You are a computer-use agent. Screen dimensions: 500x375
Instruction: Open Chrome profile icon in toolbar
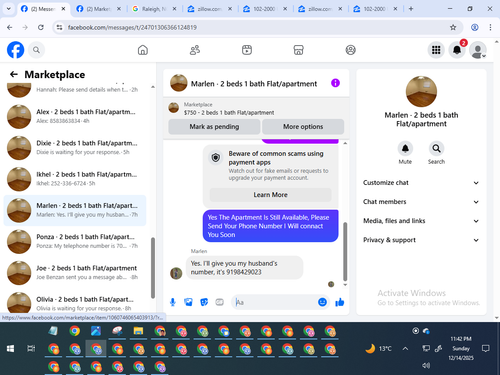(475, 27)
